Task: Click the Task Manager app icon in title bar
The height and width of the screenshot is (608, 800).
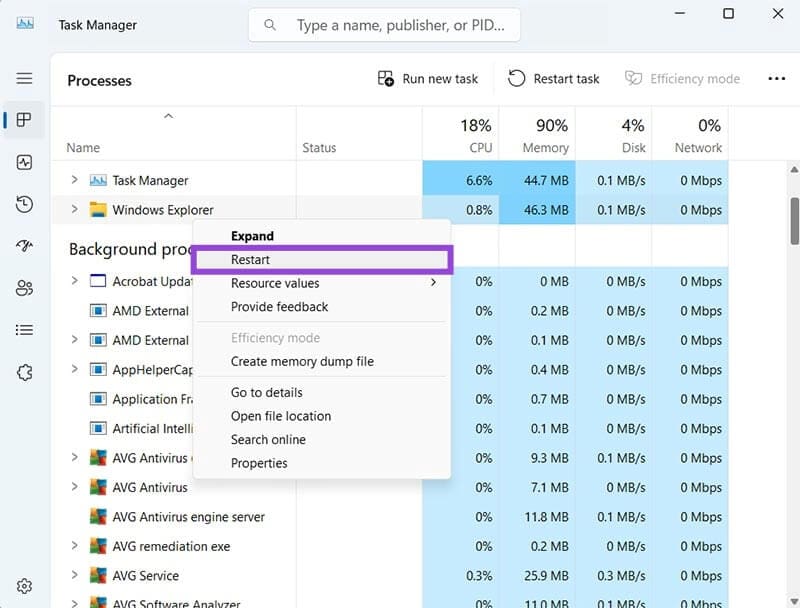Action: click(x=25, y=23)
